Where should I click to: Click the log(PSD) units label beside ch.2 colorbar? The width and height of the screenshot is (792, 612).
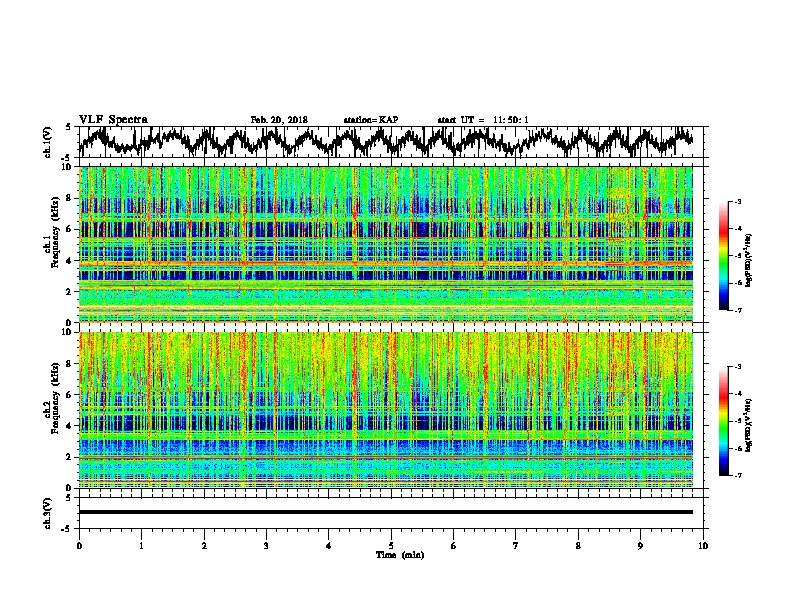click(x=748, y=425)
